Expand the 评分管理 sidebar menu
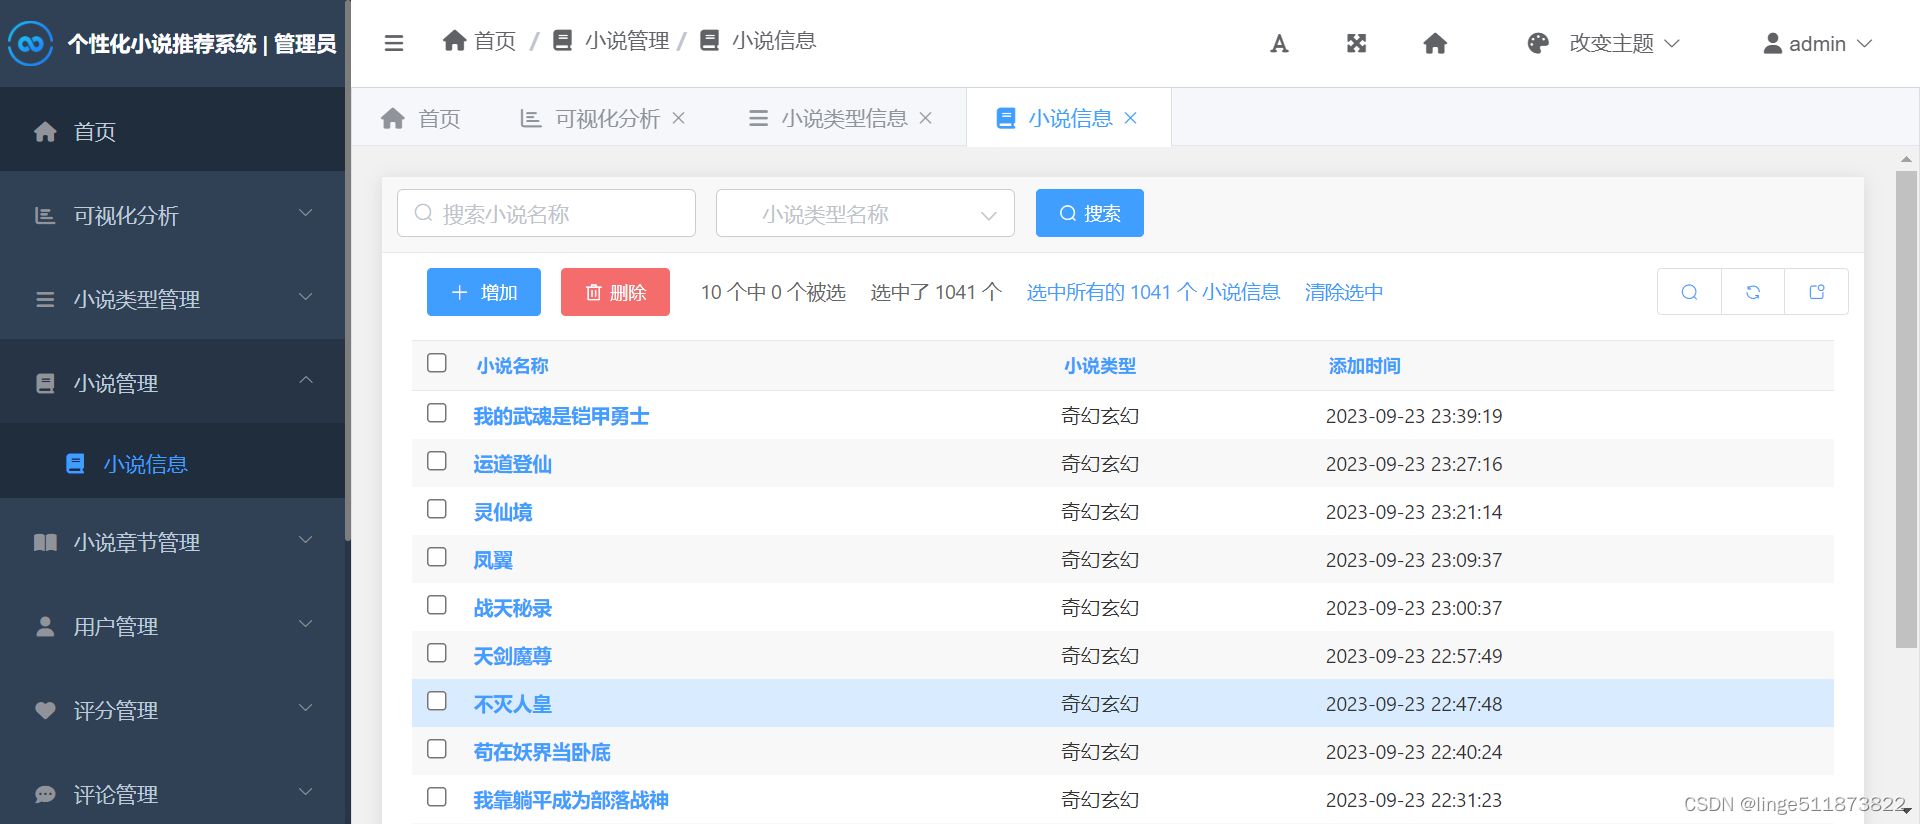Image resolution: width=1920 pixels, height=824 pixels. pyautogui.click(x=306, y=708)
